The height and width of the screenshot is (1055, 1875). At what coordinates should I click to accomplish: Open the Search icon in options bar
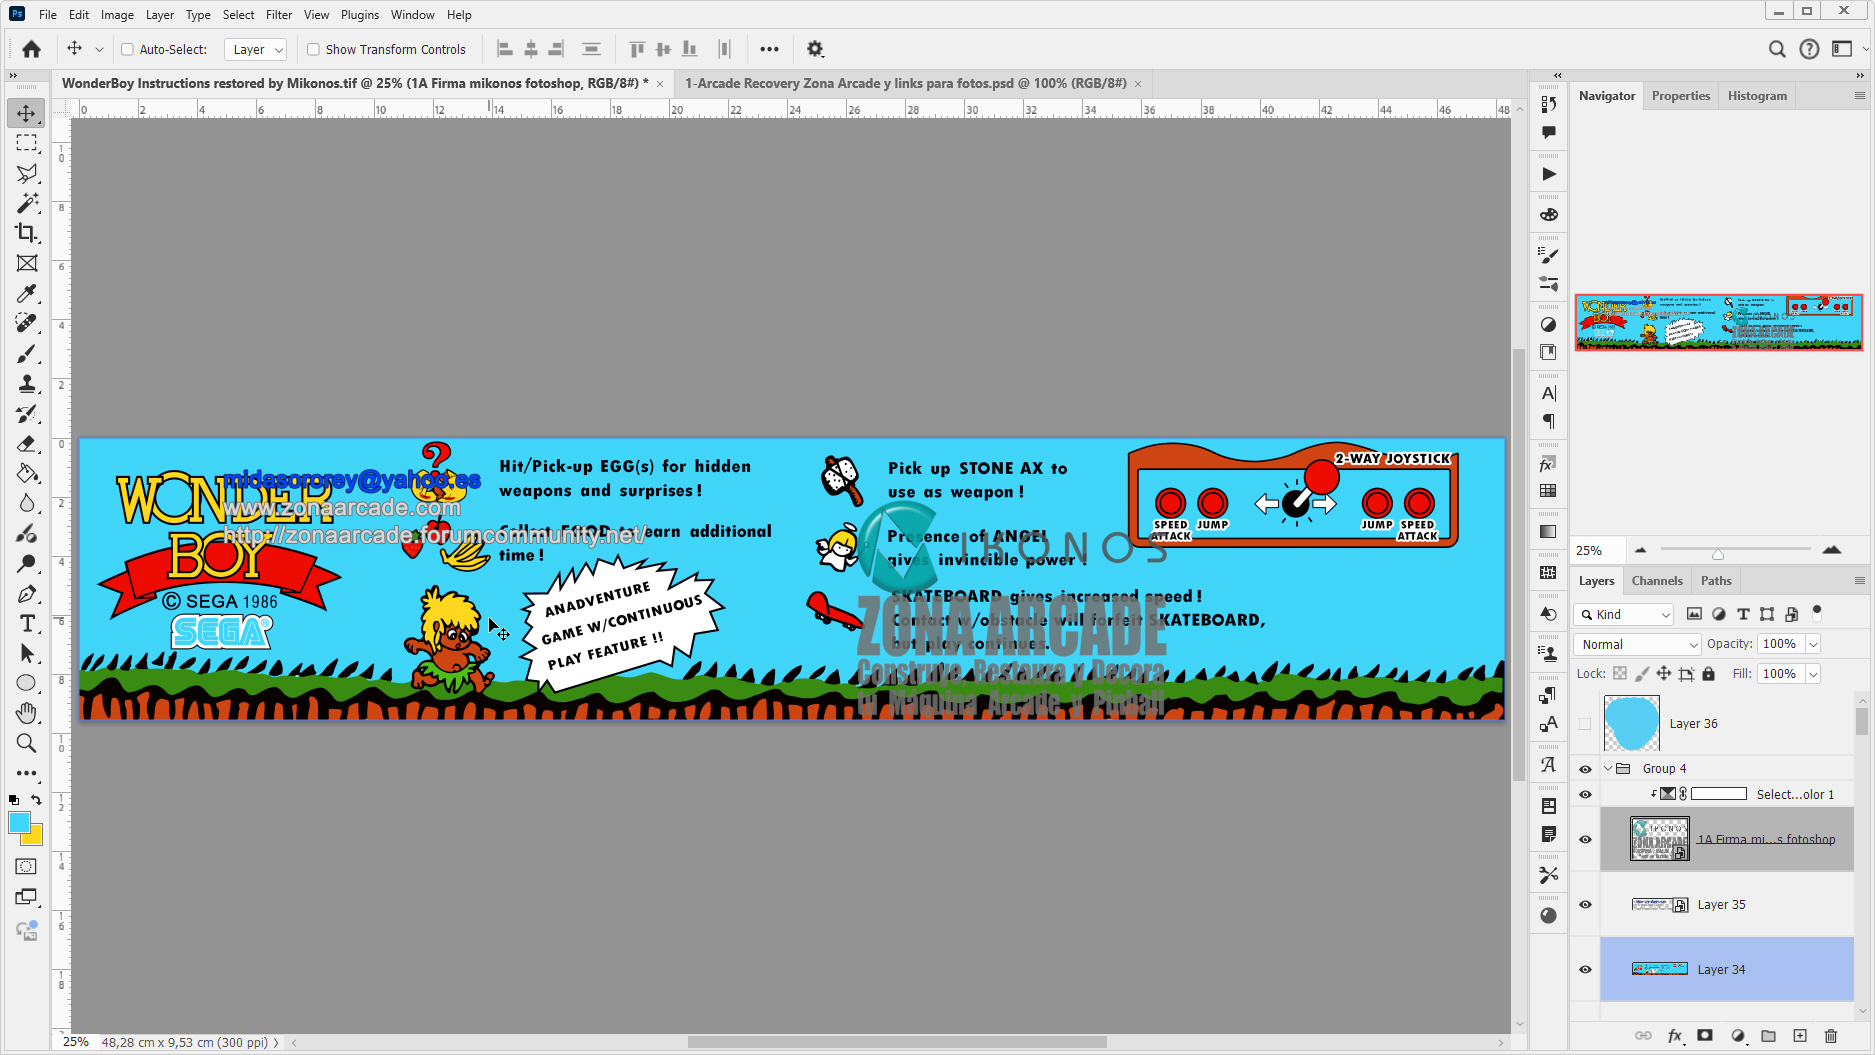[1777, 49]
